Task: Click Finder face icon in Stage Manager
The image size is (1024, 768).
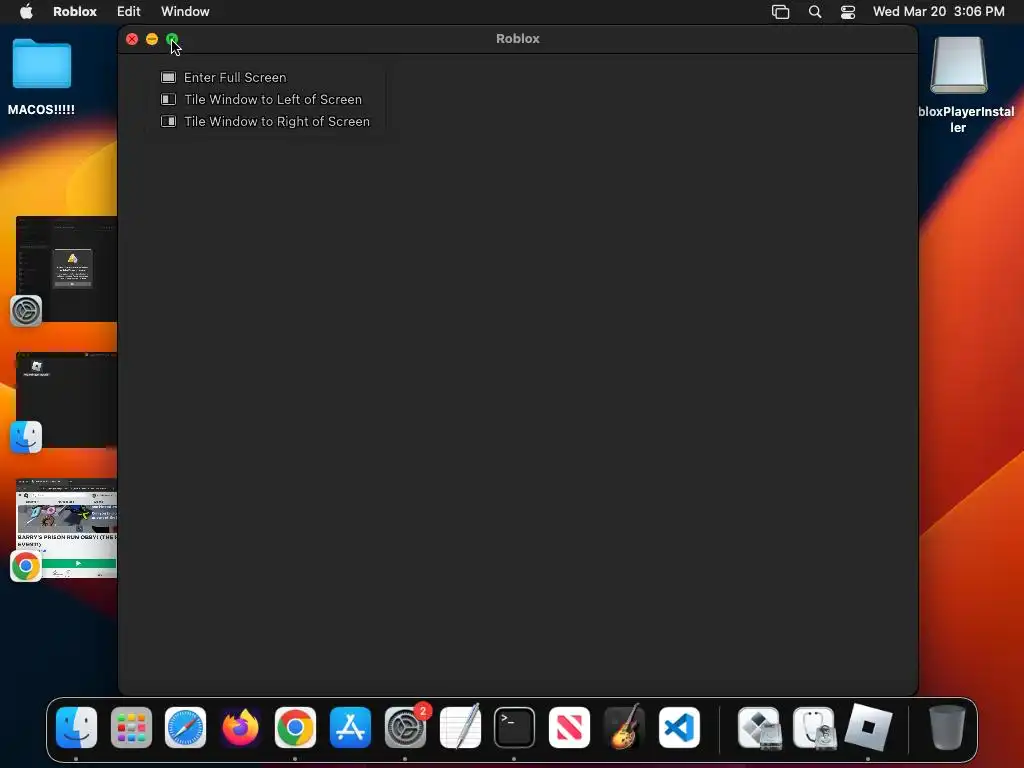Action: click(x=26, y=437)
